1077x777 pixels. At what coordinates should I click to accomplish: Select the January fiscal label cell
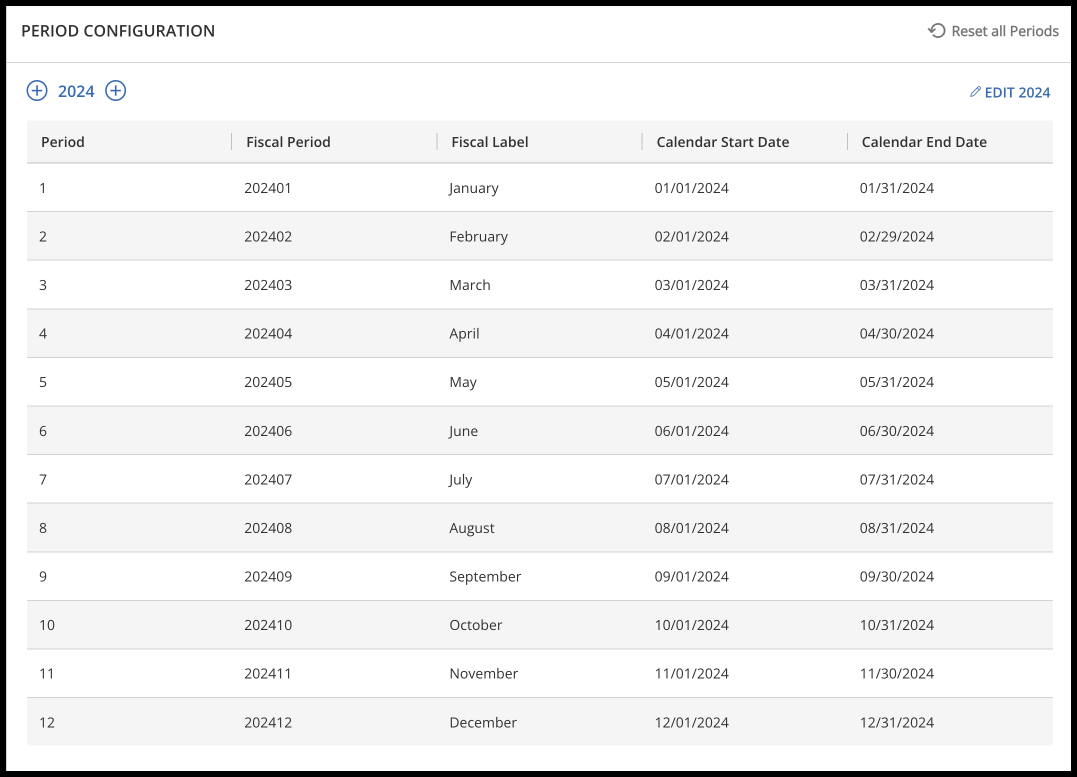(x=474, y=188)
